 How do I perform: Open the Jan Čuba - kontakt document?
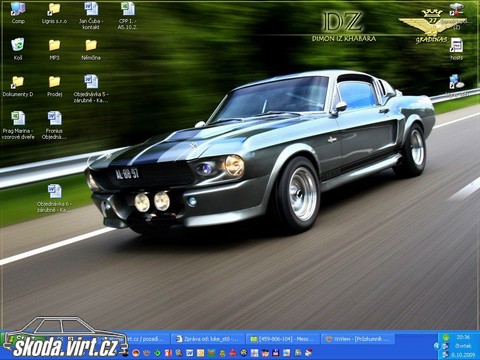click(x=91, y=16)
